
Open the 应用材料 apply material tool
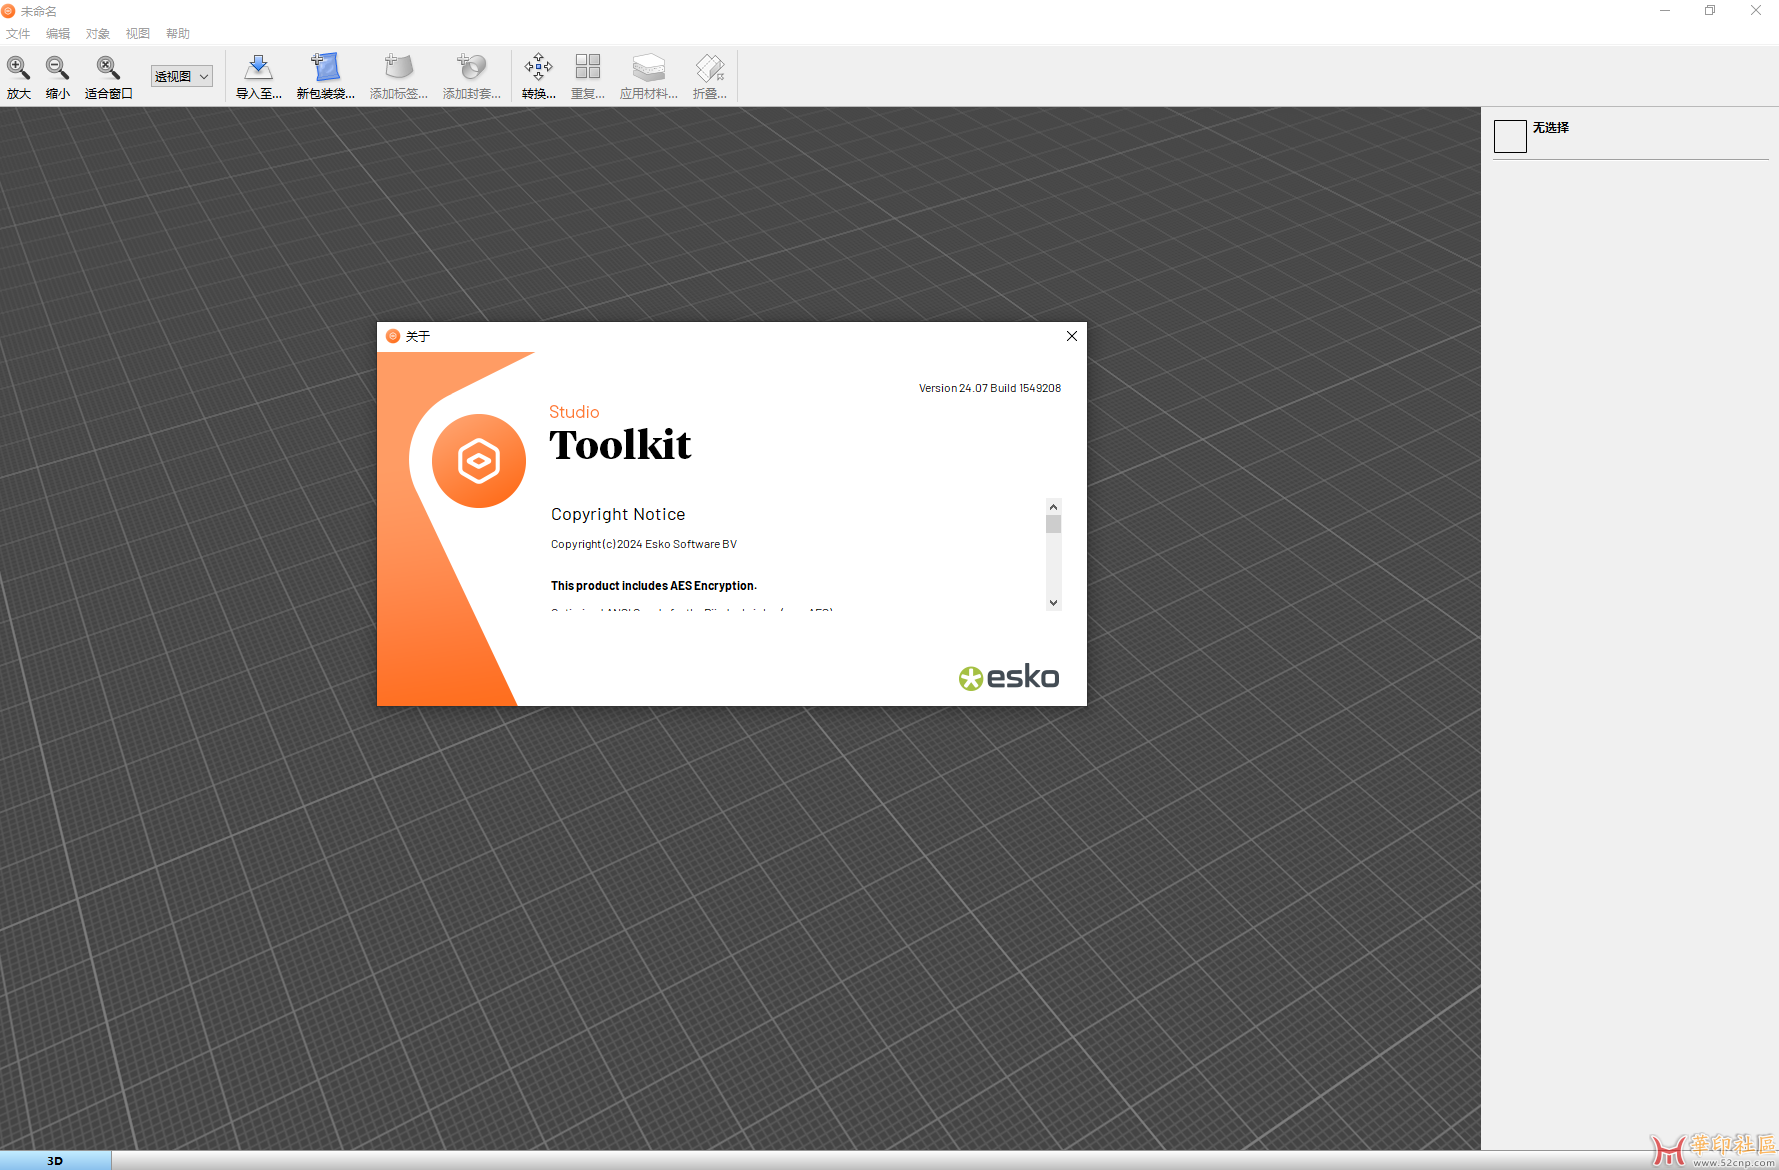click(x=648, y=67)
